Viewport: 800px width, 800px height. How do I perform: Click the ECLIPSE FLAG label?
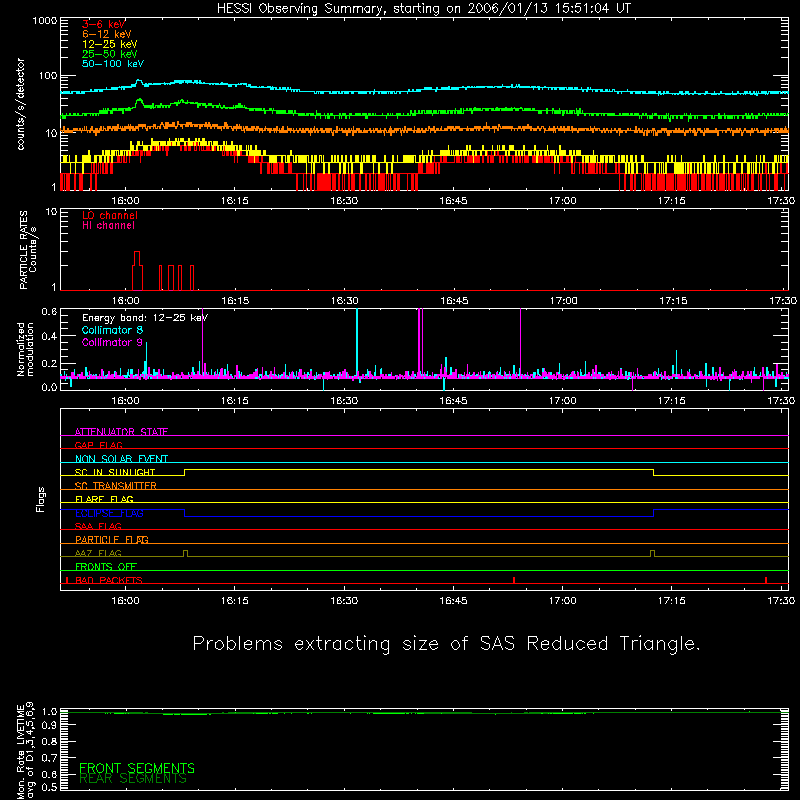point(109,513)
